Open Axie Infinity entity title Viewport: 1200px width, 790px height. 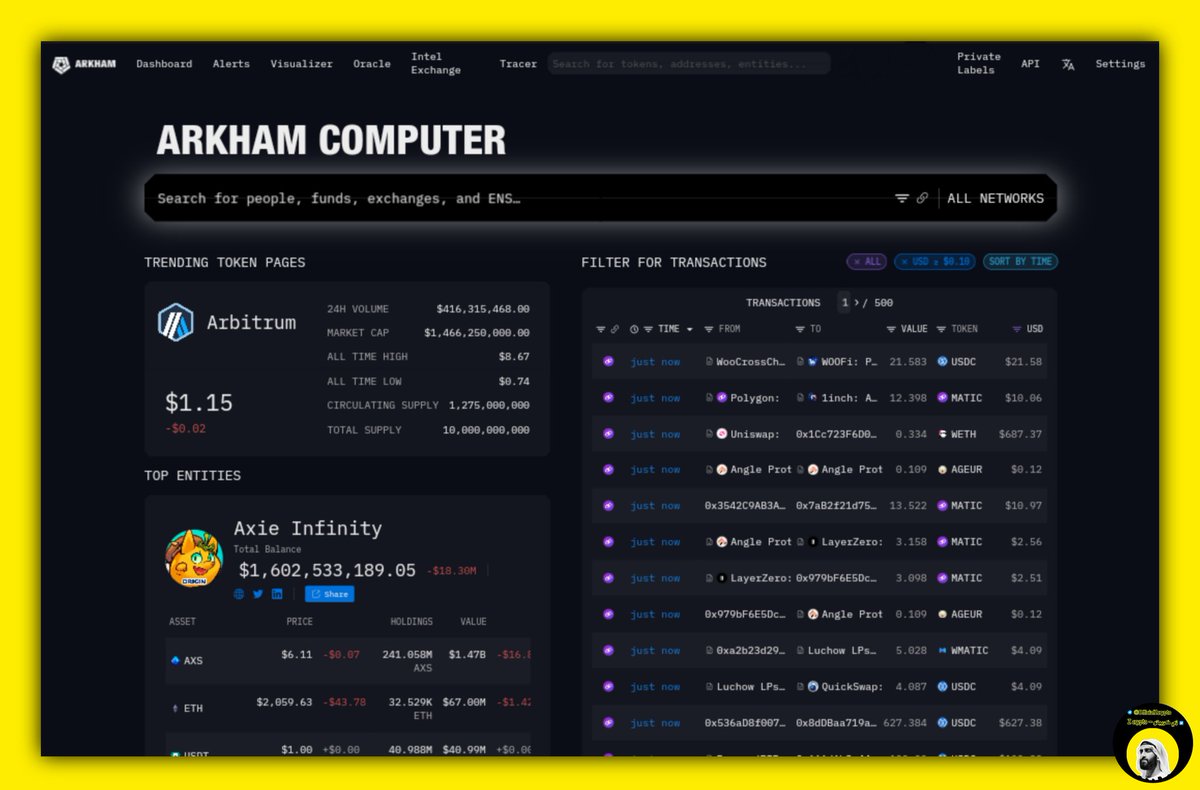tap(308, 528)
